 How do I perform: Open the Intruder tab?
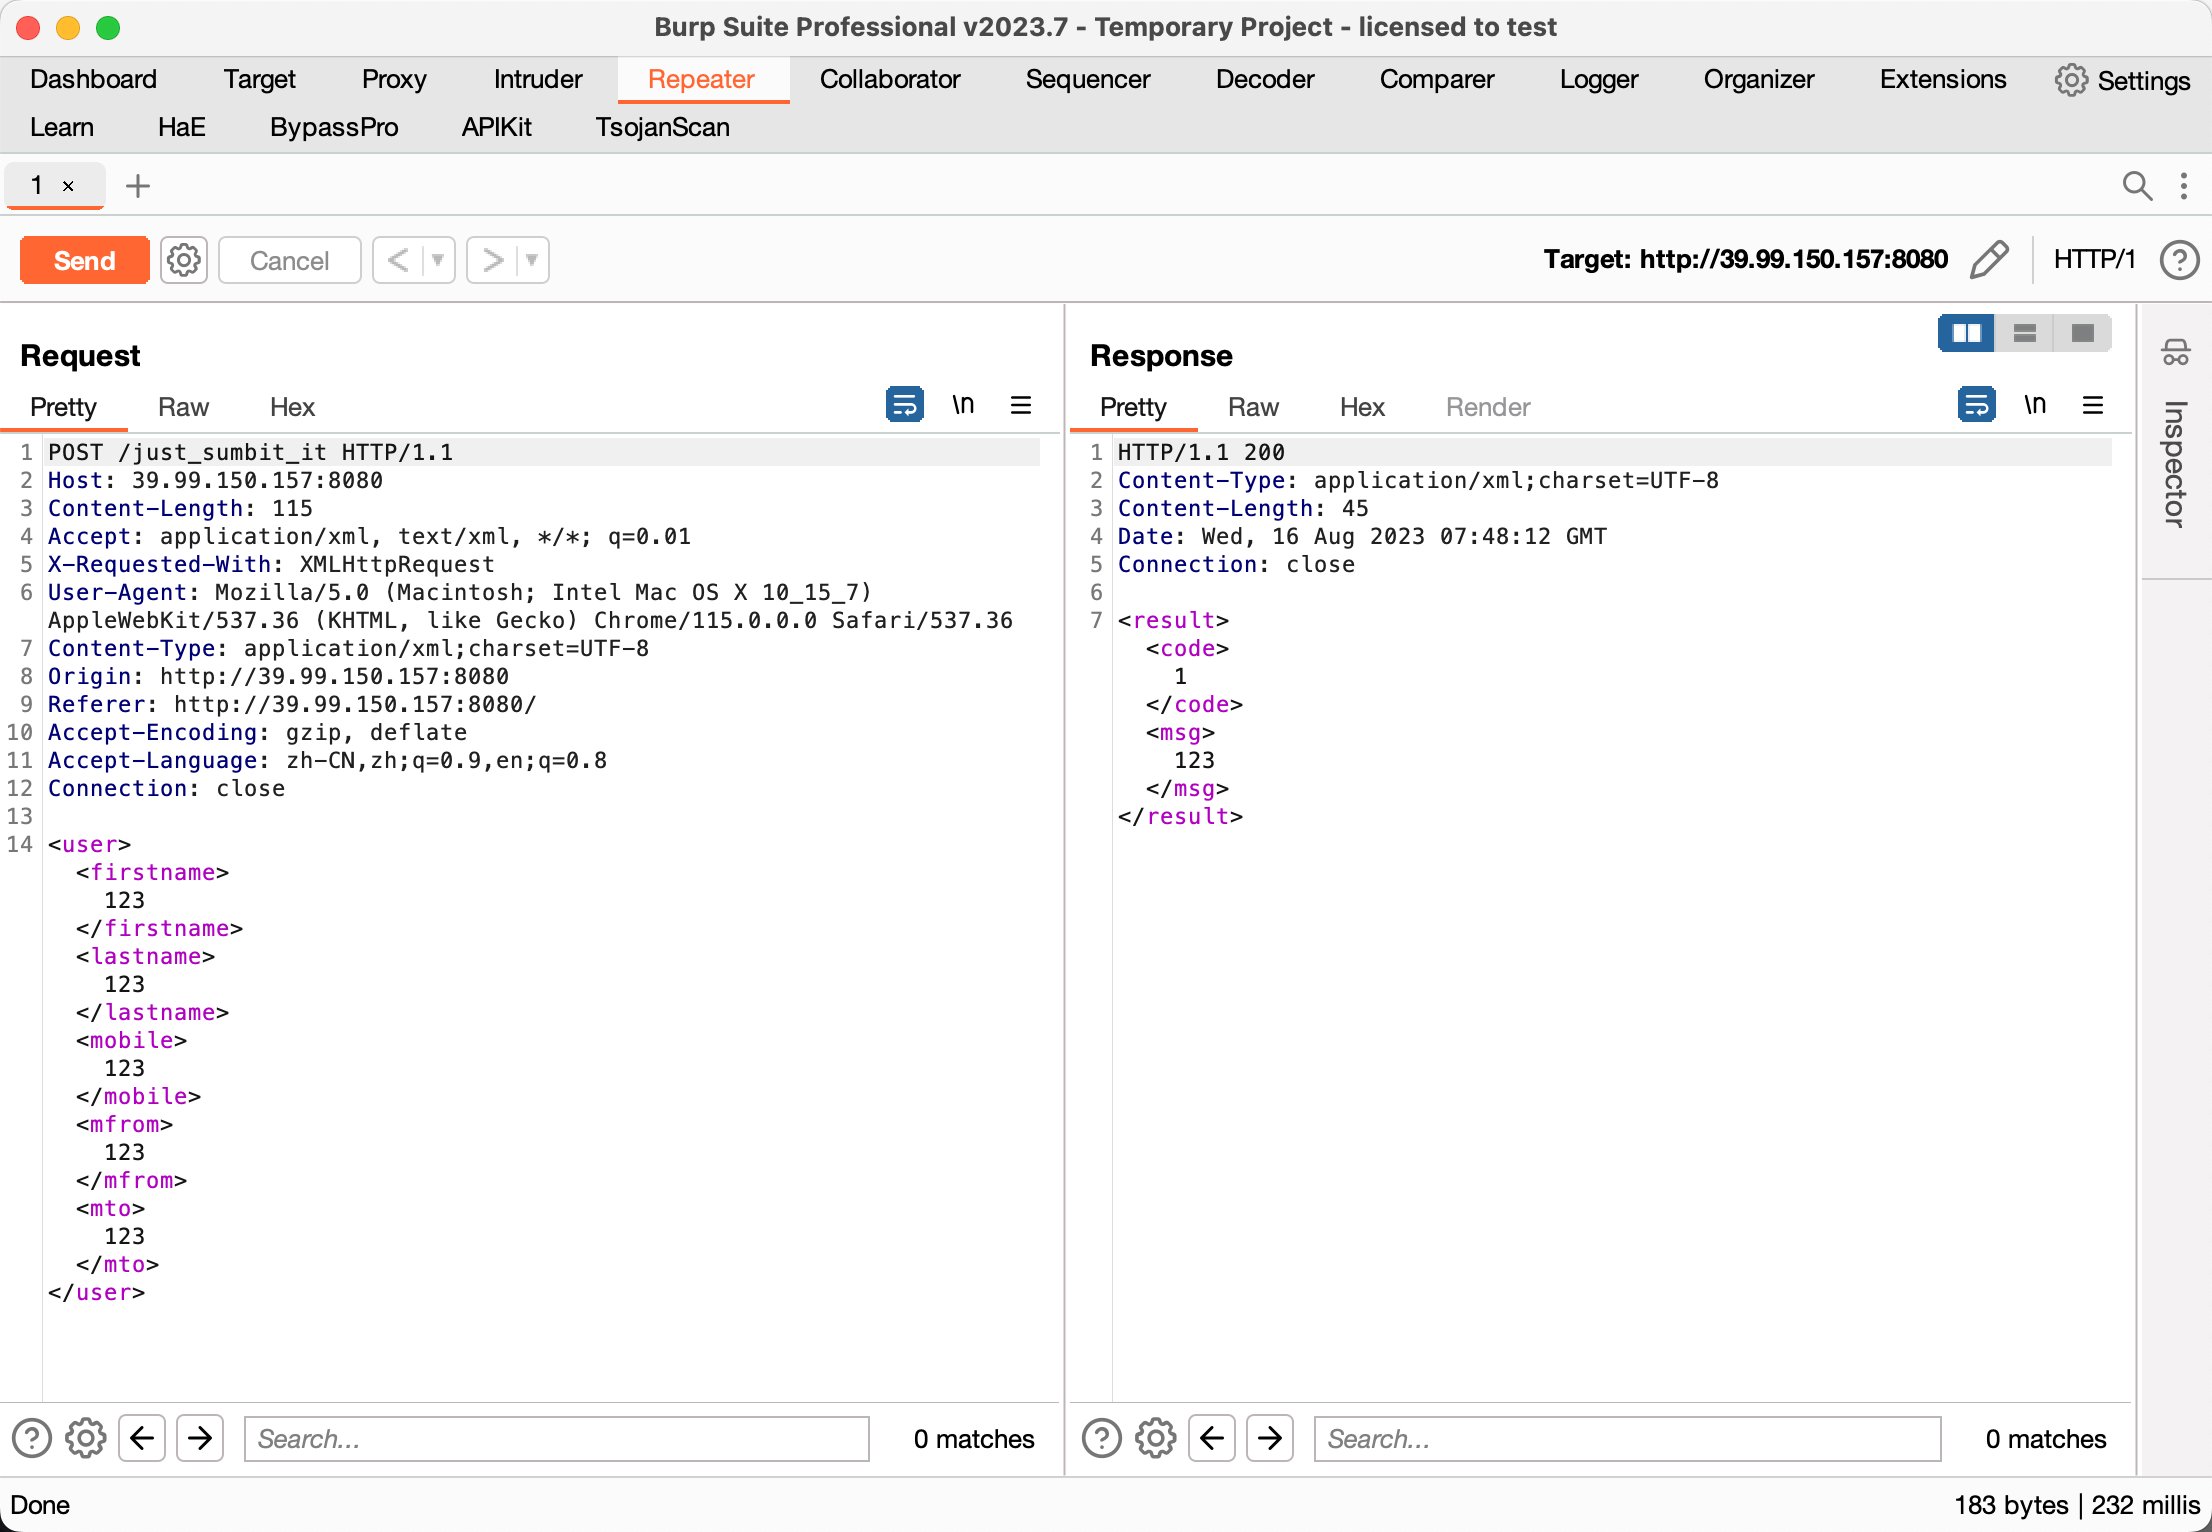[x=538, y=77]
